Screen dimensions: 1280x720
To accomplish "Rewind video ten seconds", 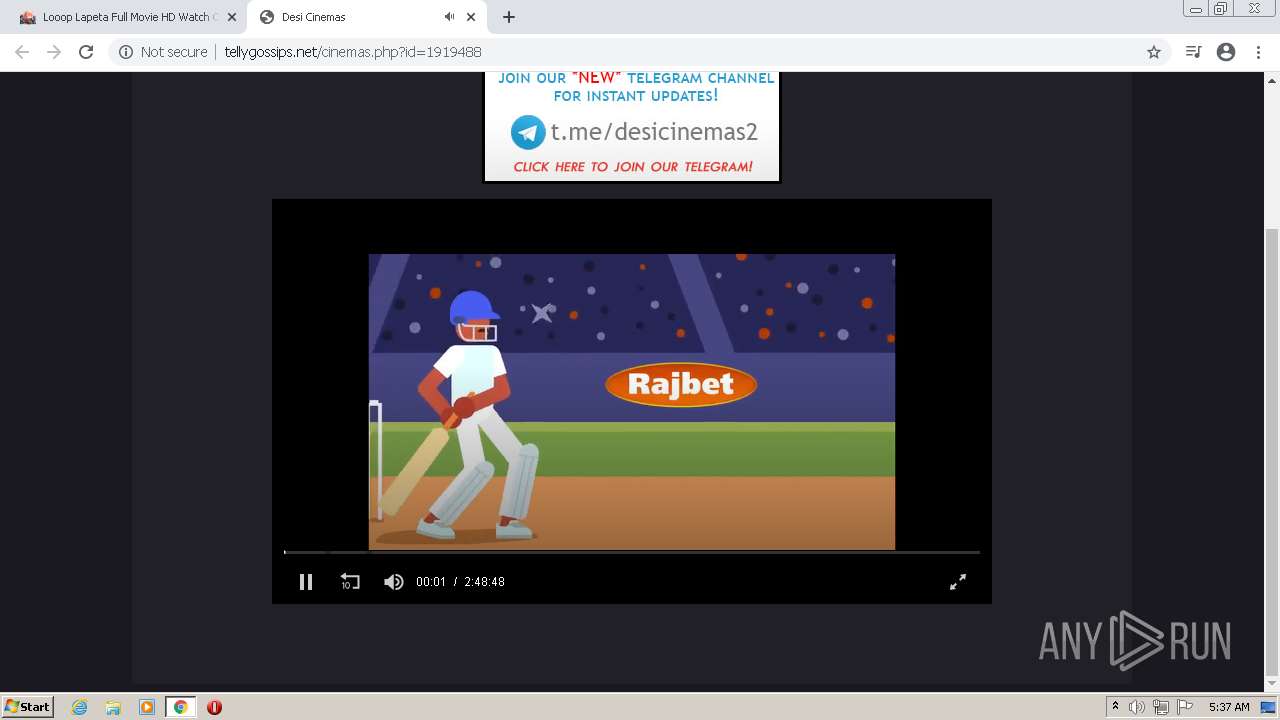I will pos(350,582).
